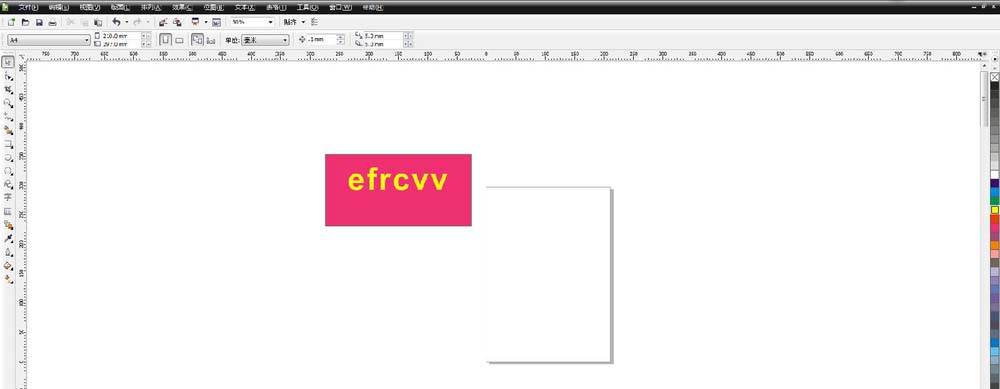Pick the yellow palette swatch

(x=994, y=210)
